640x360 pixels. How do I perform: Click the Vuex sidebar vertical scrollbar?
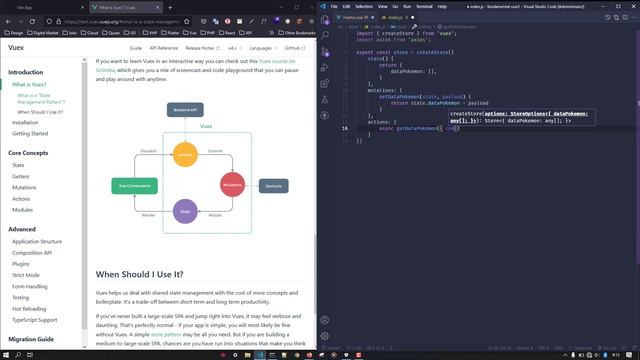(84, 196)
